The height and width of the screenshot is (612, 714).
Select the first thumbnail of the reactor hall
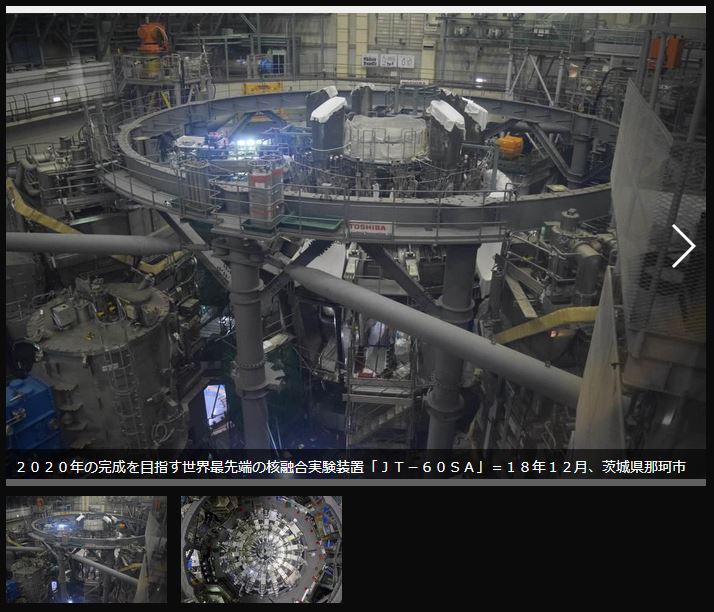(x=86, y=549)
